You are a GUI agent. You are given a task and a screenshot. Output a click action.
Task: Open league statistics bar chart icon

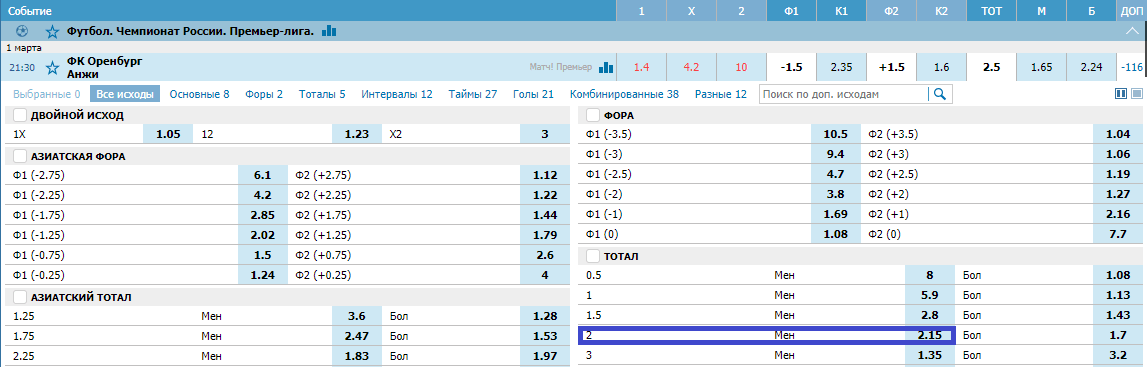pos(329,31)
